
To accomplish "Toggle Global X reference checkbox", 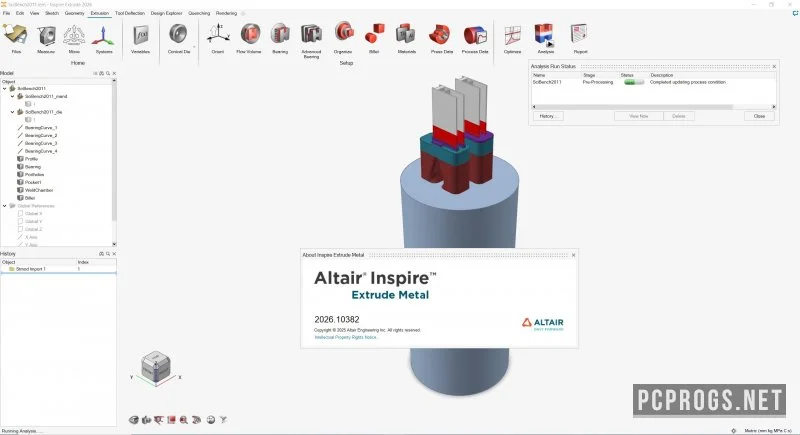I will coord(20,214).
